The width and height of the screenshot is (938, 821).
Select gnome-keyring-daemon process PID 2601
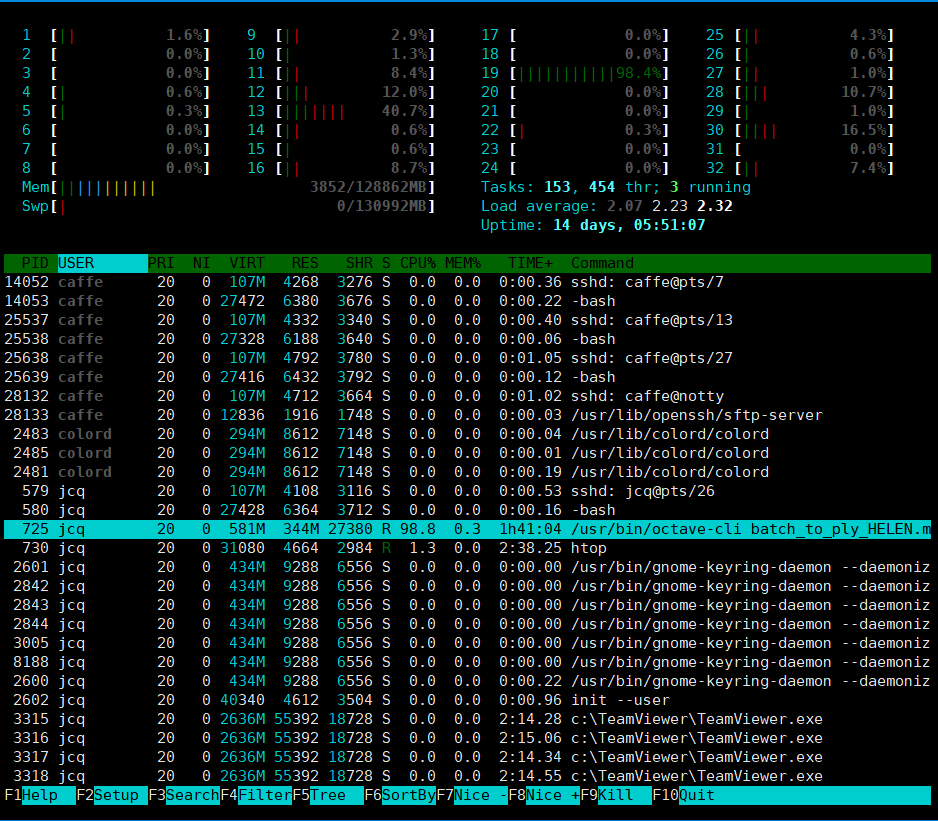pyautogui.click(x=467, y=567)
